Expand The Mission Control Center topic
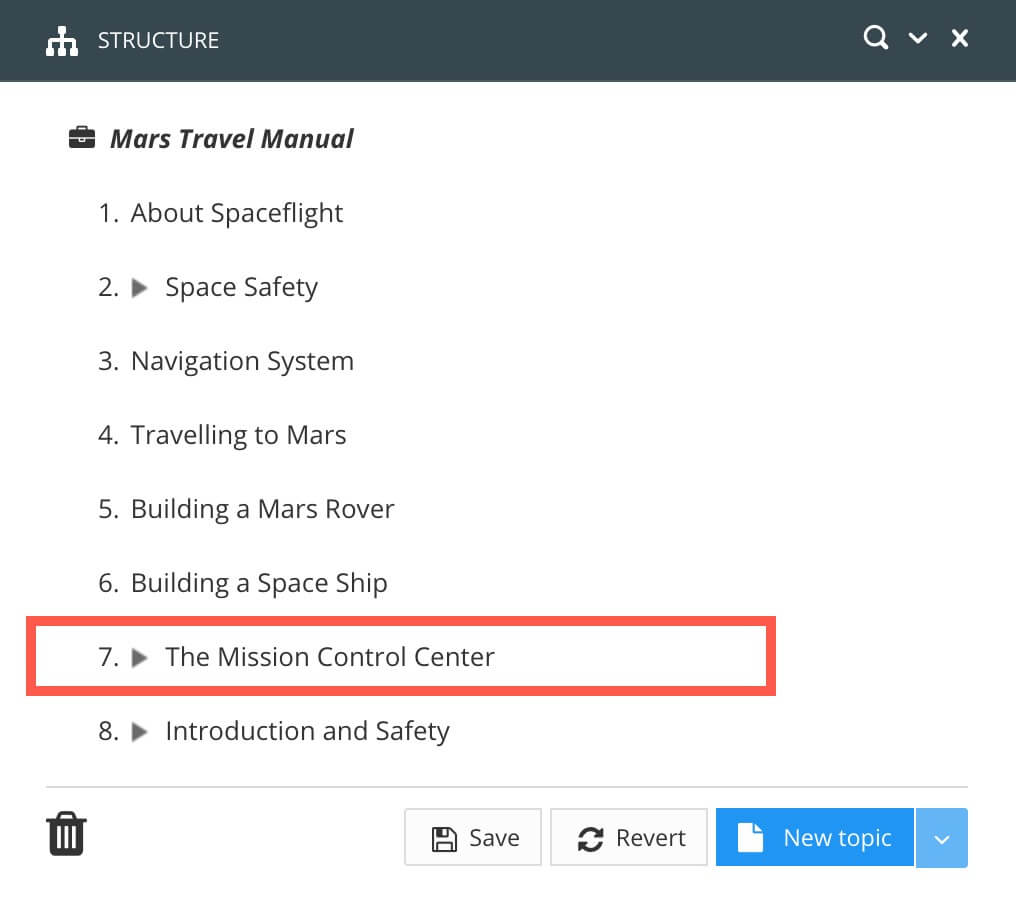This screenshot has width=1016, height=898. pyautogui.click(x=140, y=658)
